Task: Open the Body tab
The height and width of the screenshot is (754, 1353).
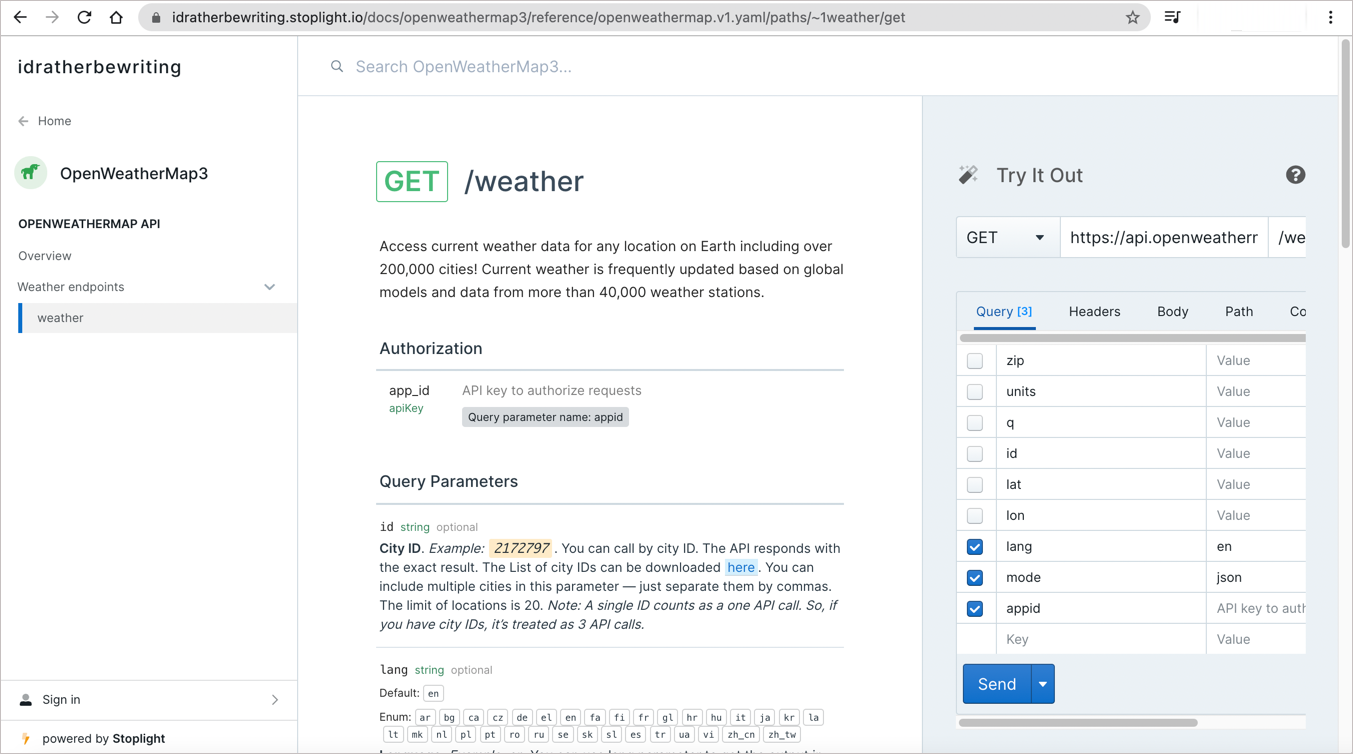Action: pos(1172,311)
